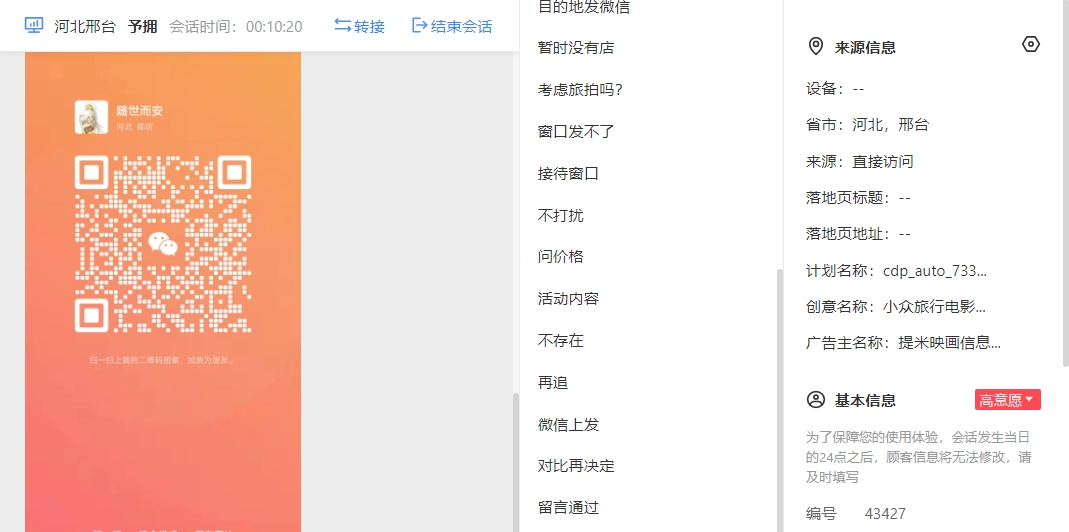Select quick reply 接待窗口
This screenshot has width=1069, height=532.
(568, 173)
